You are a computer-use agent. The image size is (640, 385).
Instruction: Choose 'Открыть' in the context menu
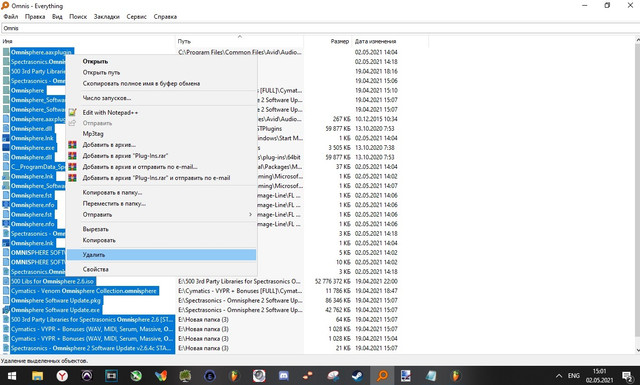click(x=95, y=61)
